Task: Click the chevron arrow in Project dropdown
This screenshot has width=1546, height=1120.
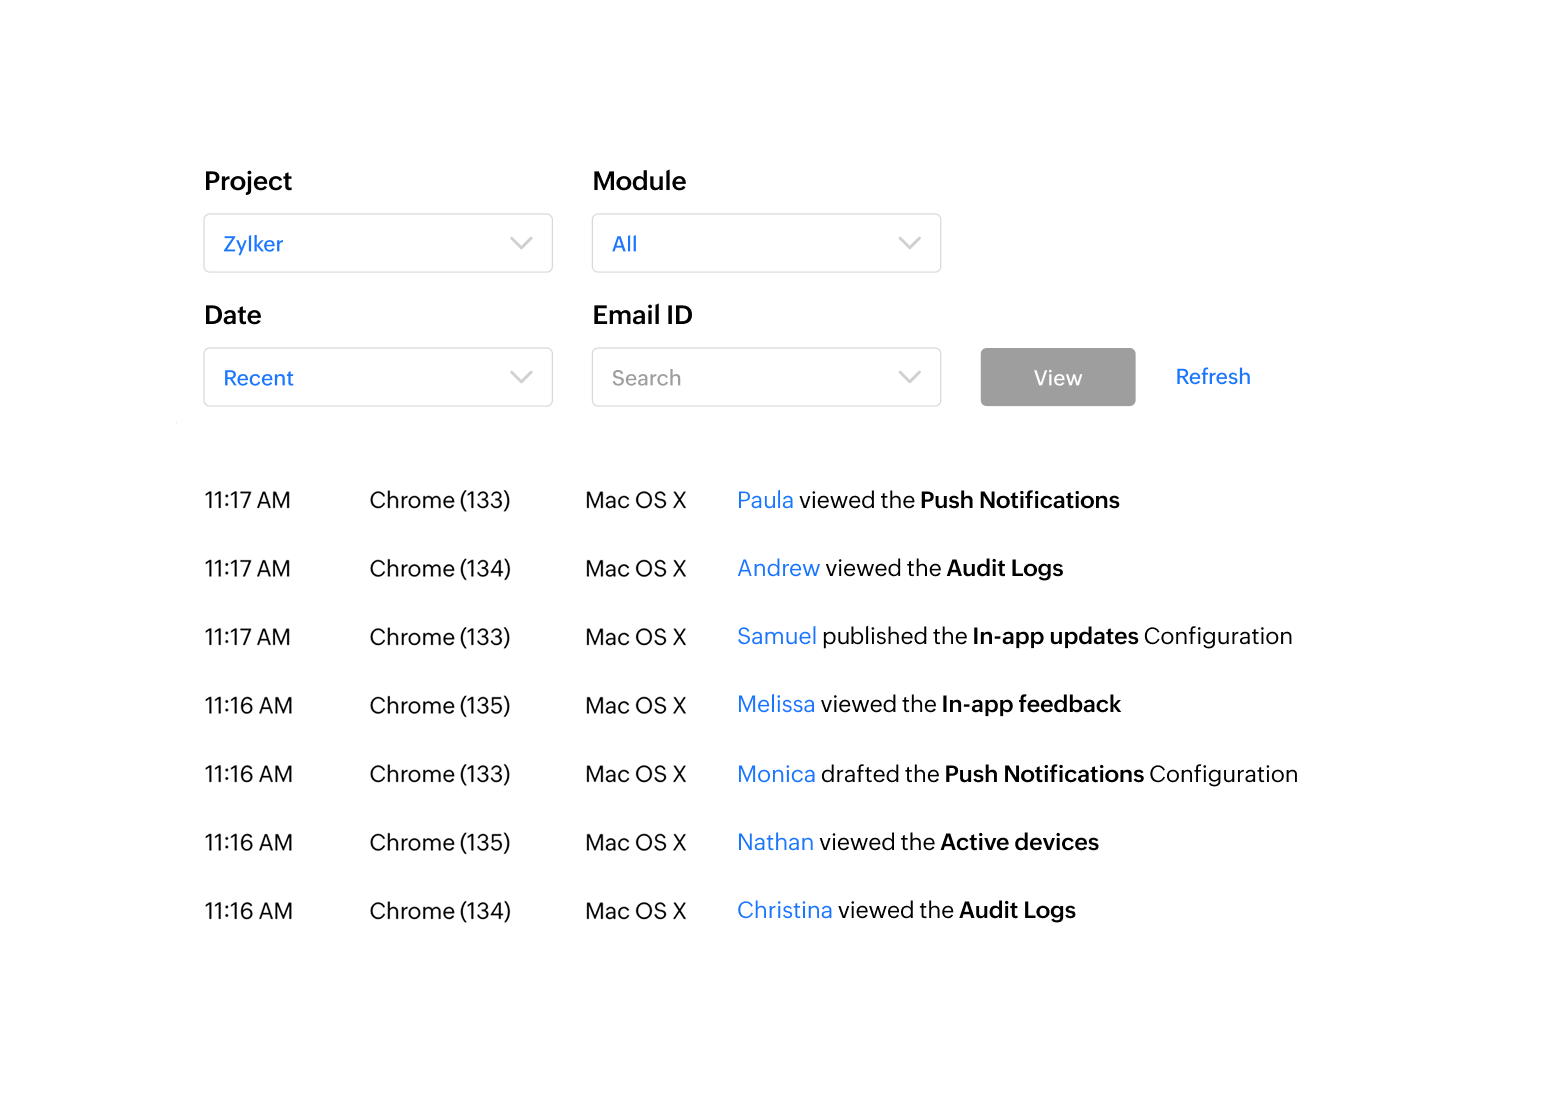Action: [x=521, y=243]
